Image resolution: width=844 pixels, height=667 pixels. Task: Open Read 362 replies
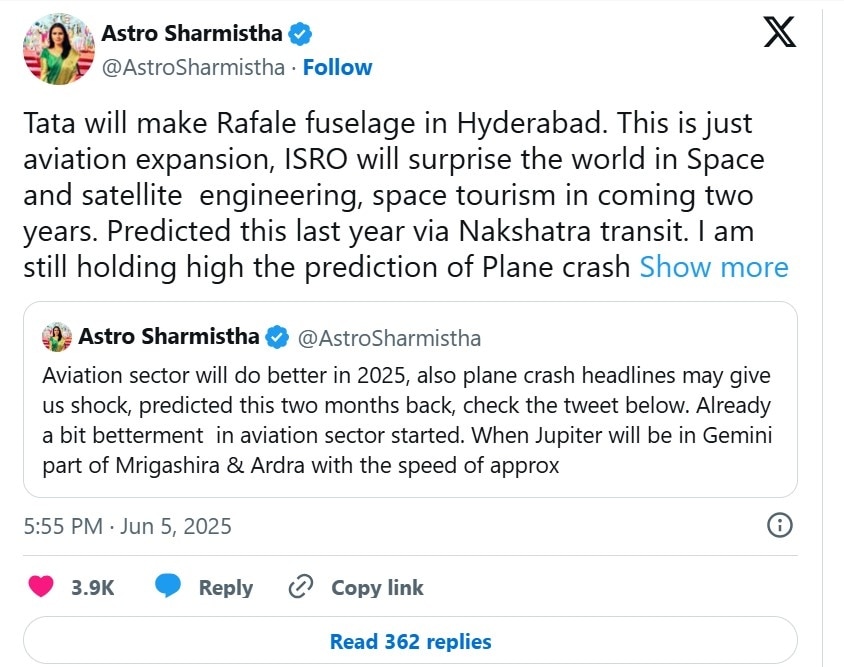(410, 641)
